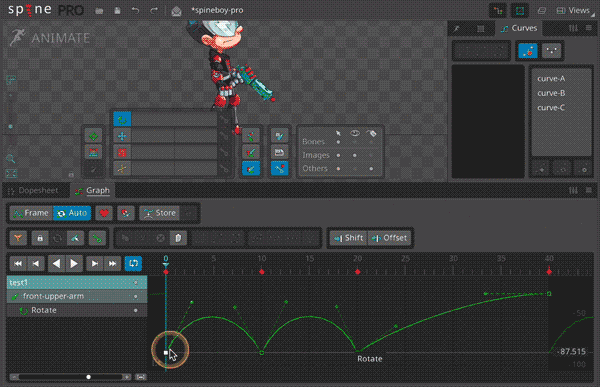Image resolution: width=600 pixels, height=387 pixels.
Task: Play the animation forward
Action: tap(74, 263)
